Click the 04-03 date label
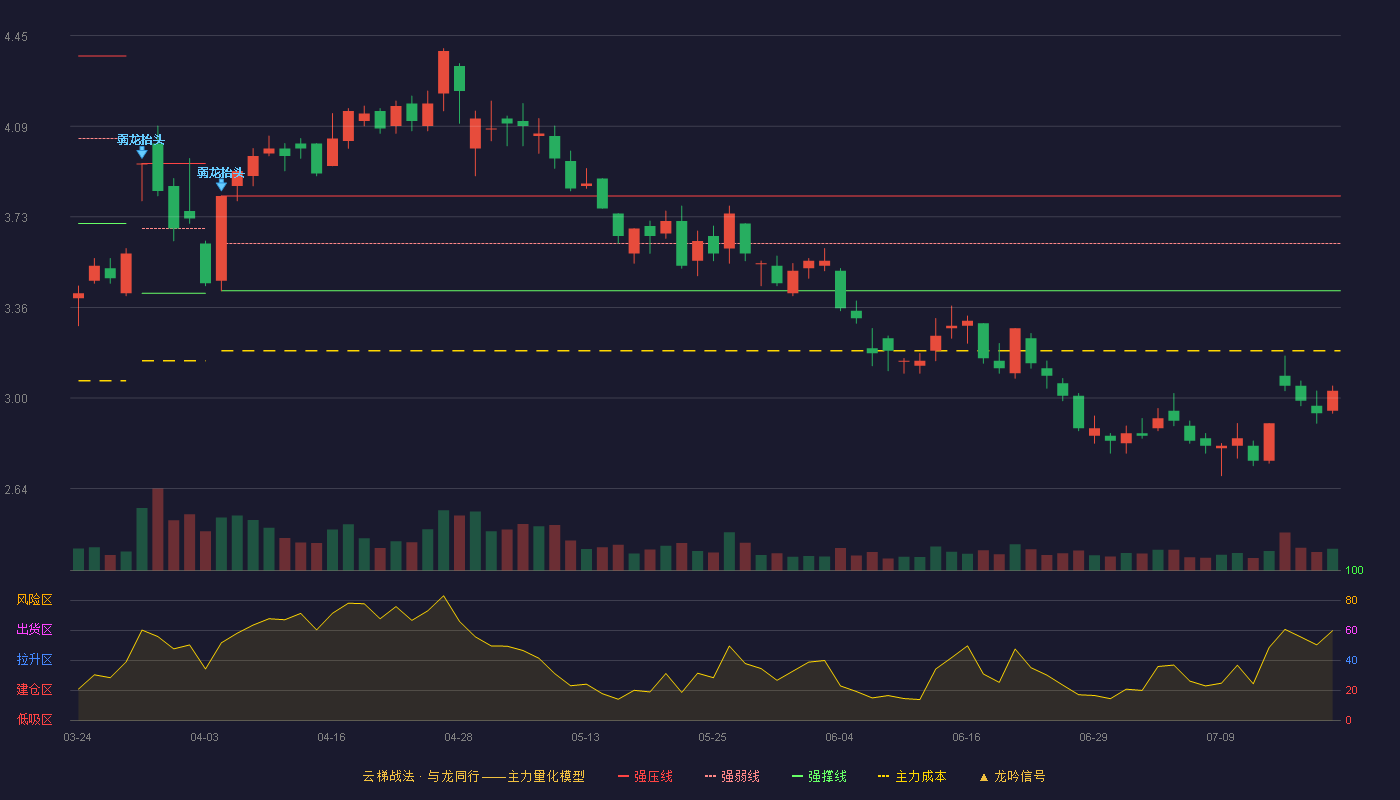Image resolution: width=1400 pixels, height=800 pixels. 204,737
